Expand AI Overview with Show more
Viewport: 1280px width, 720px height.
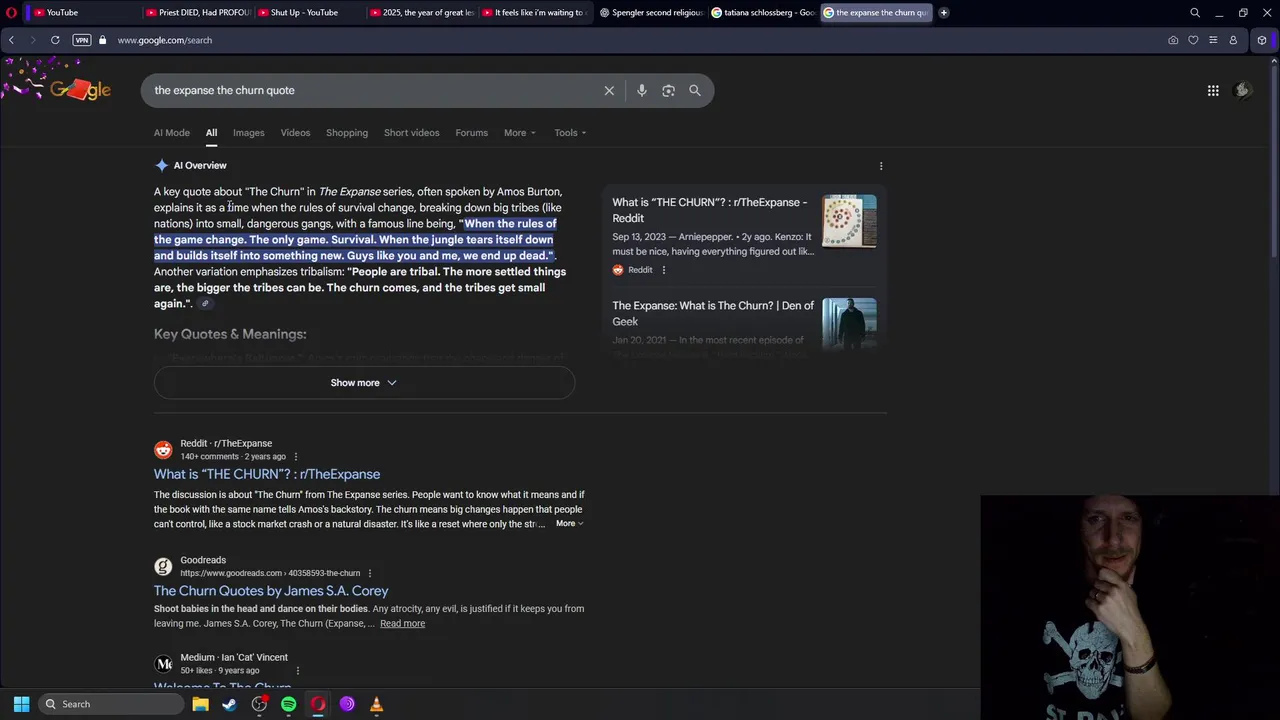coord(364,383)
